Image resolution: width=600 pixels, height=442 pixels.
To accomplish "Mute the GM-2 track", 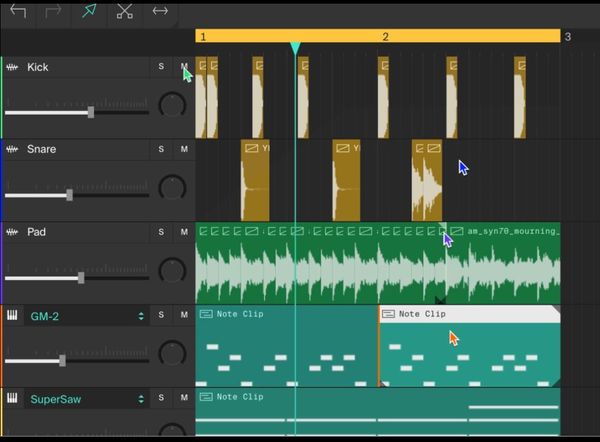I will (x=184, y=315).
